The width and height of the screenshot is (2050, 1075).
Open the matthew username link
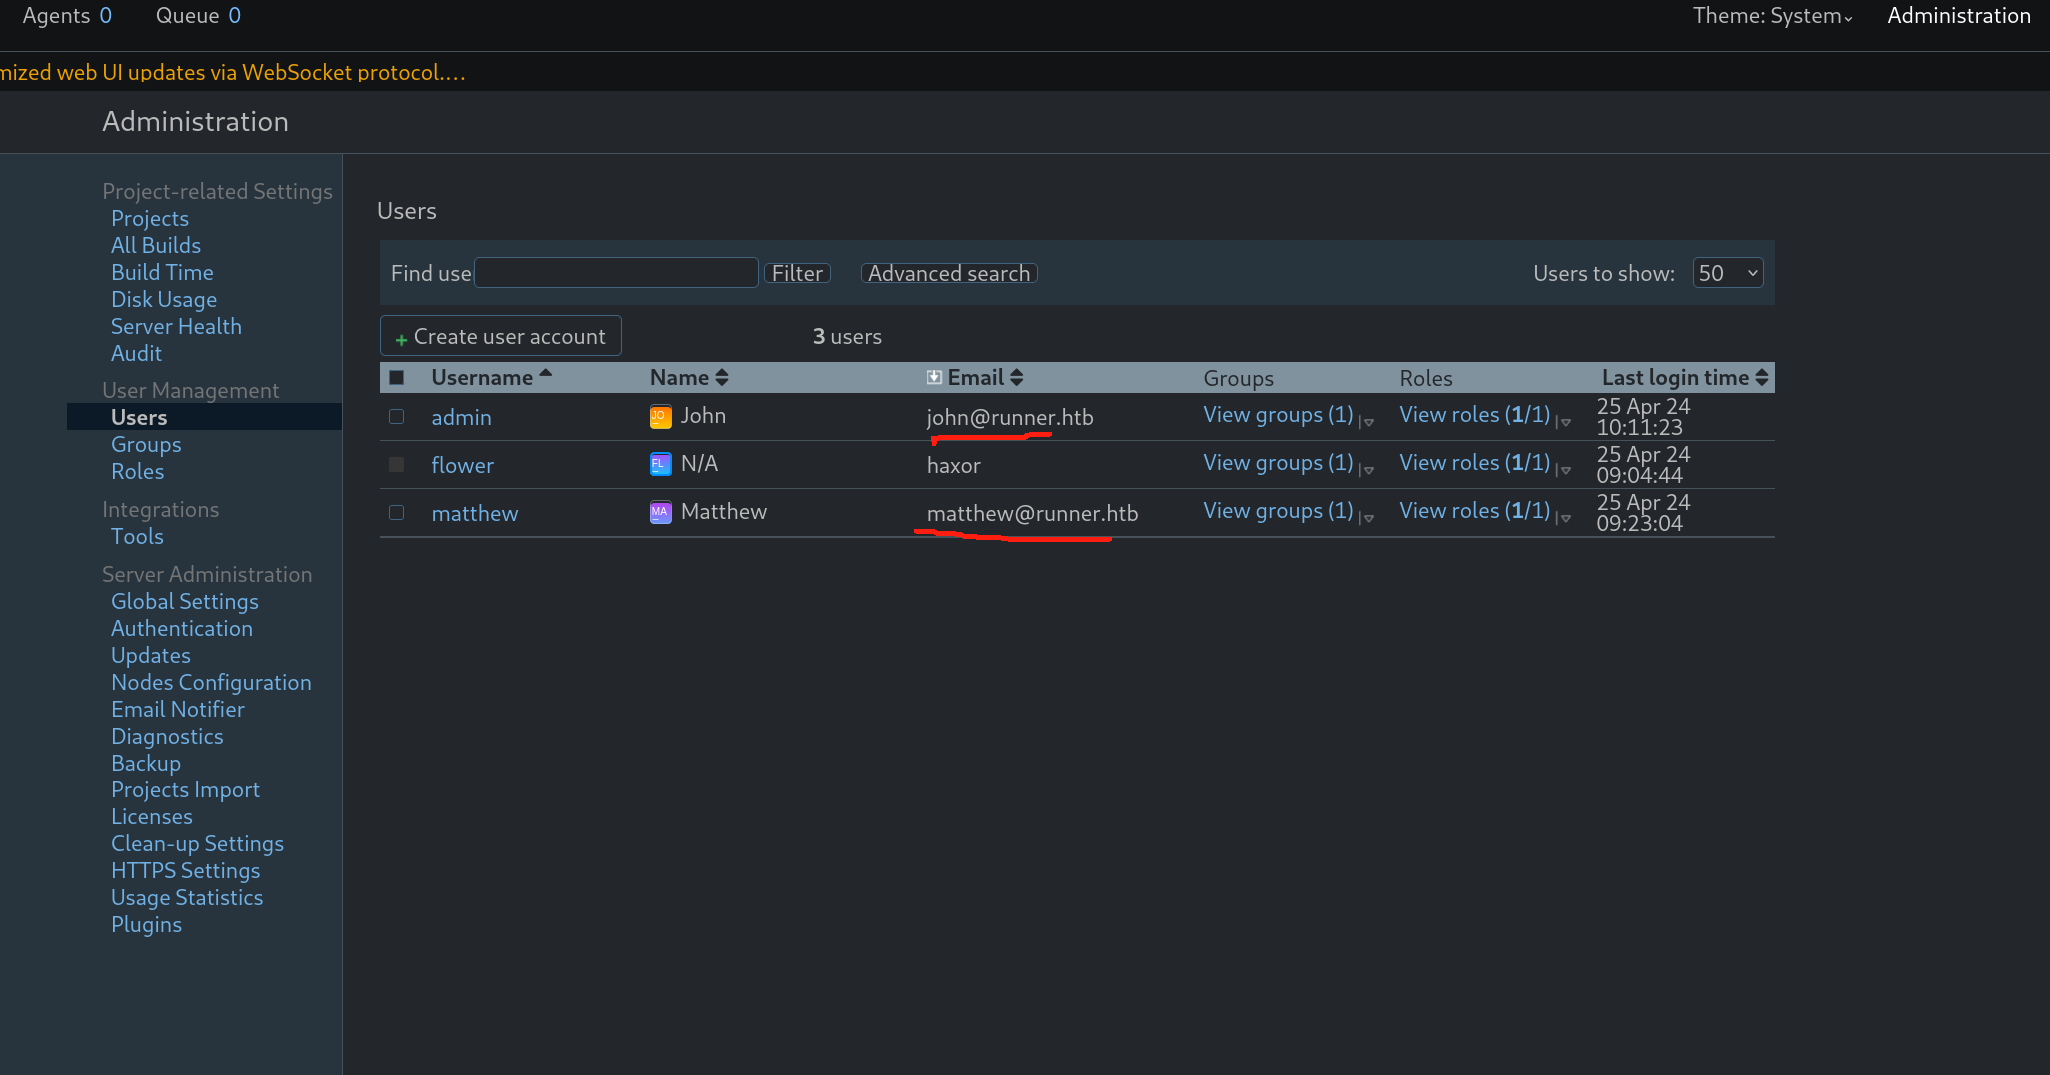pos(474,513)
